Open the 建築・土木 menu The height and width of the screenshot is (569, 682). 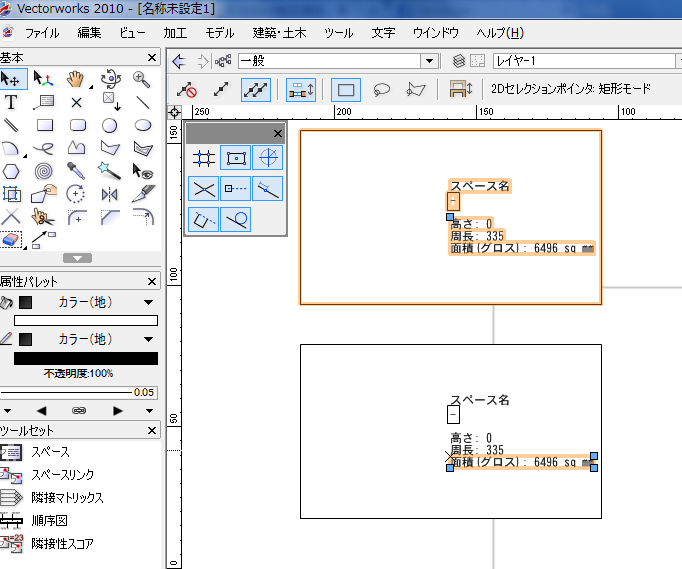[280, 33]
